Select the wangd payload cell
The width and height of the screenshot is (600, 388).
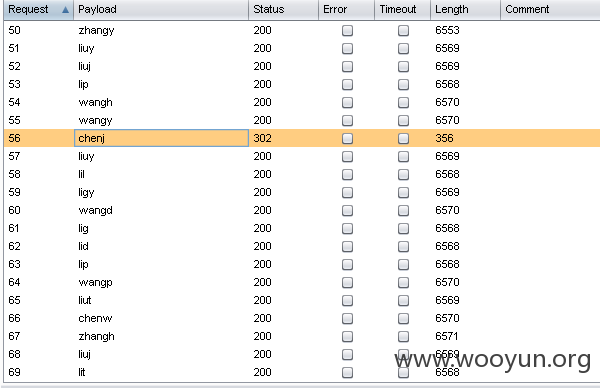161,210
